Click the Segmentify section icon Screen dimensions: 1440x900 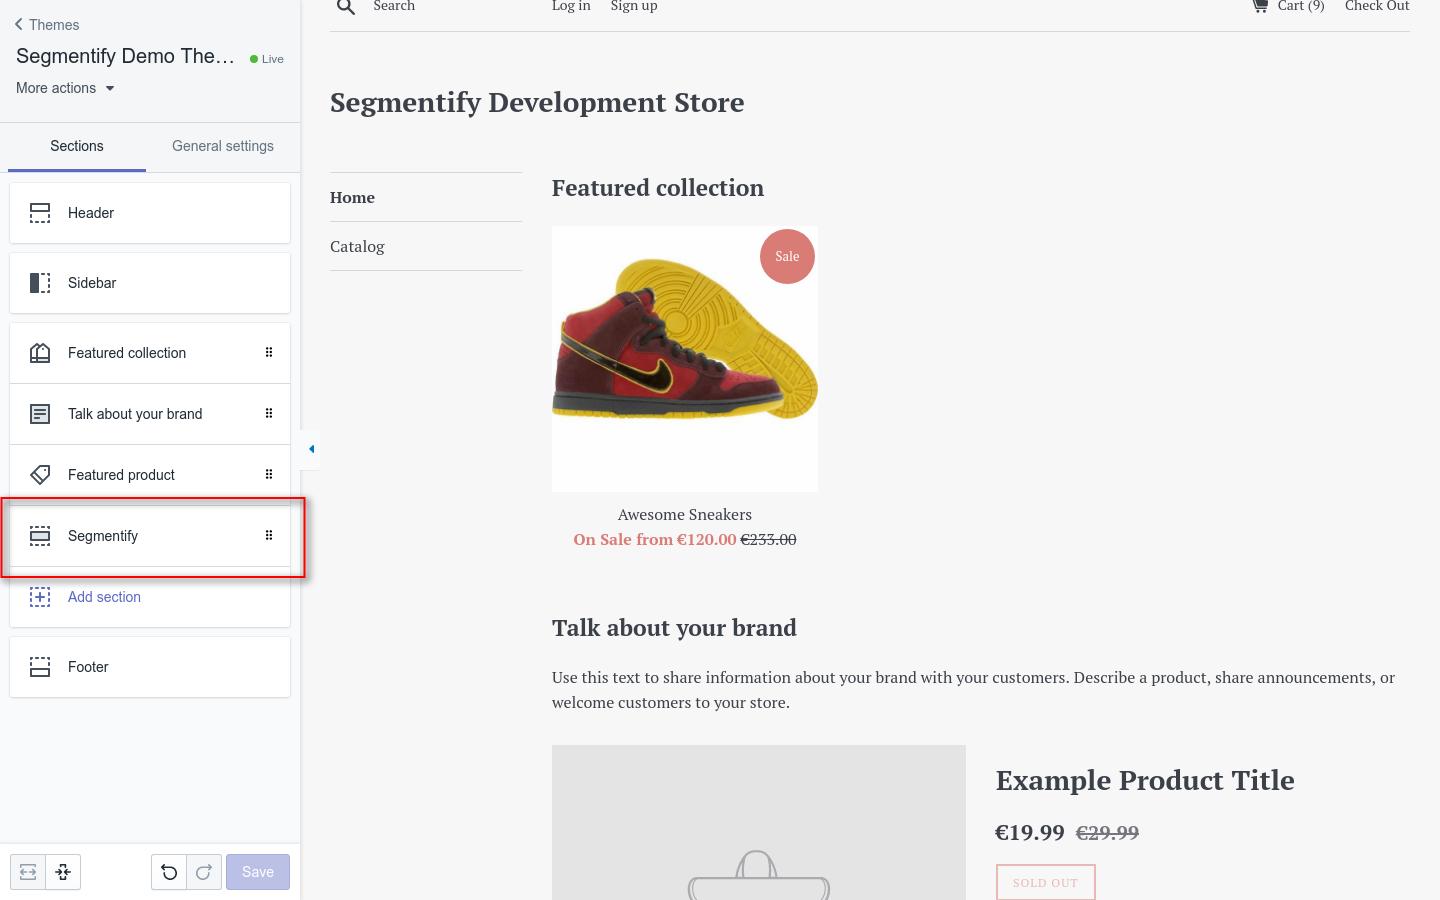click(40, 536)
